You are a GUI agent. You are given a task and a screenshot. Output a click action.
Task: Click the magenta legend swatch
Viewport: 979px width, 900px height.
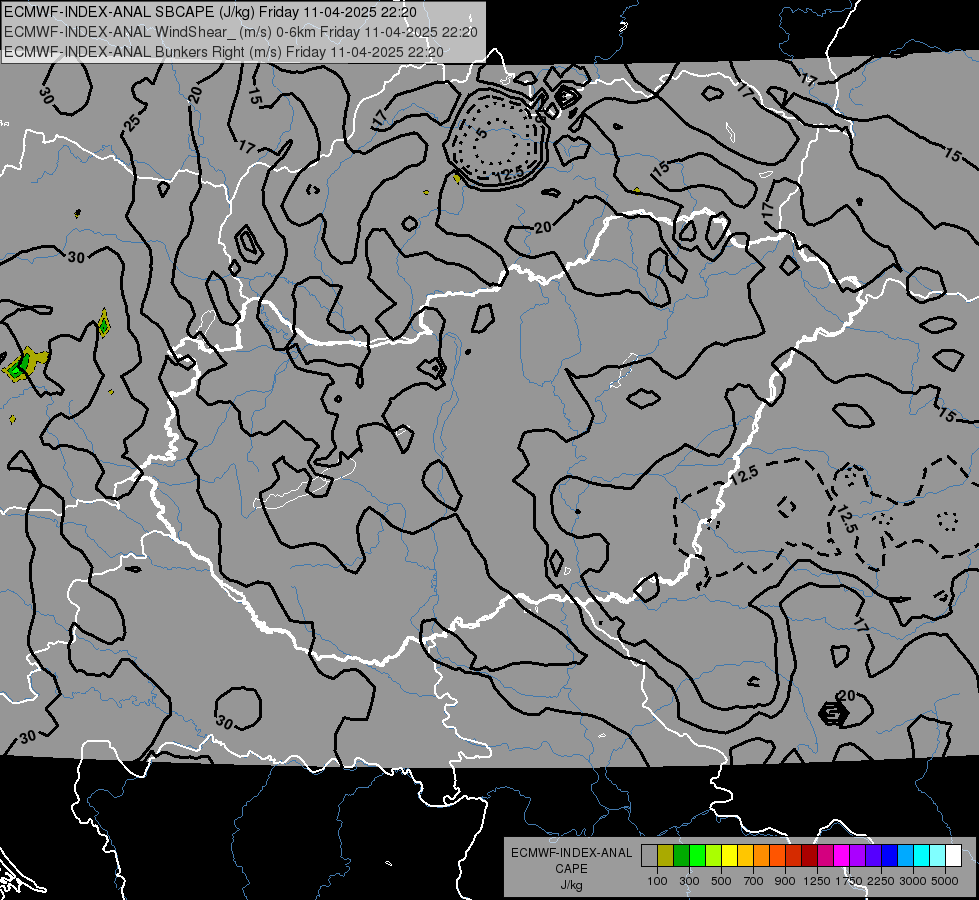[x=842, y=856]
